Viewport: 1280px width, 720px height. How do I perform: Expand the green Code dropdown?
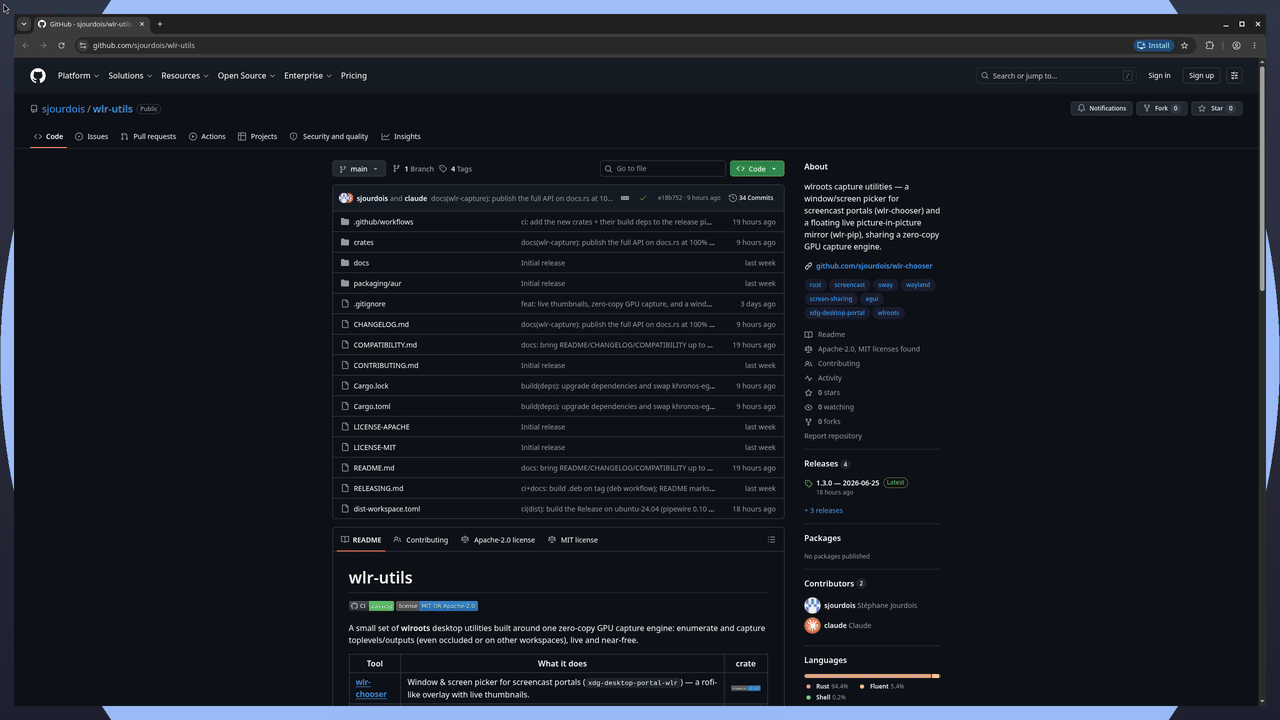point(757,169)
